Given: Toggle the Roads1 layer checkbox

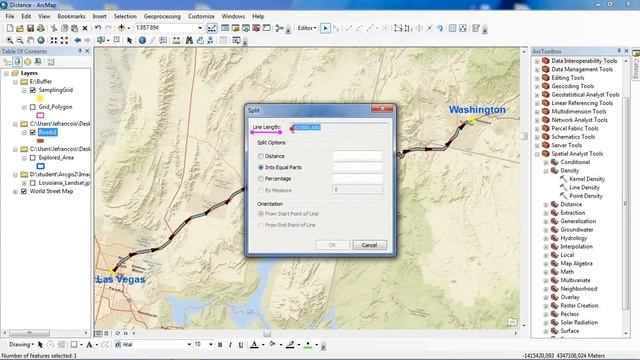Looking at the screenshot, I should pos(33,132).
